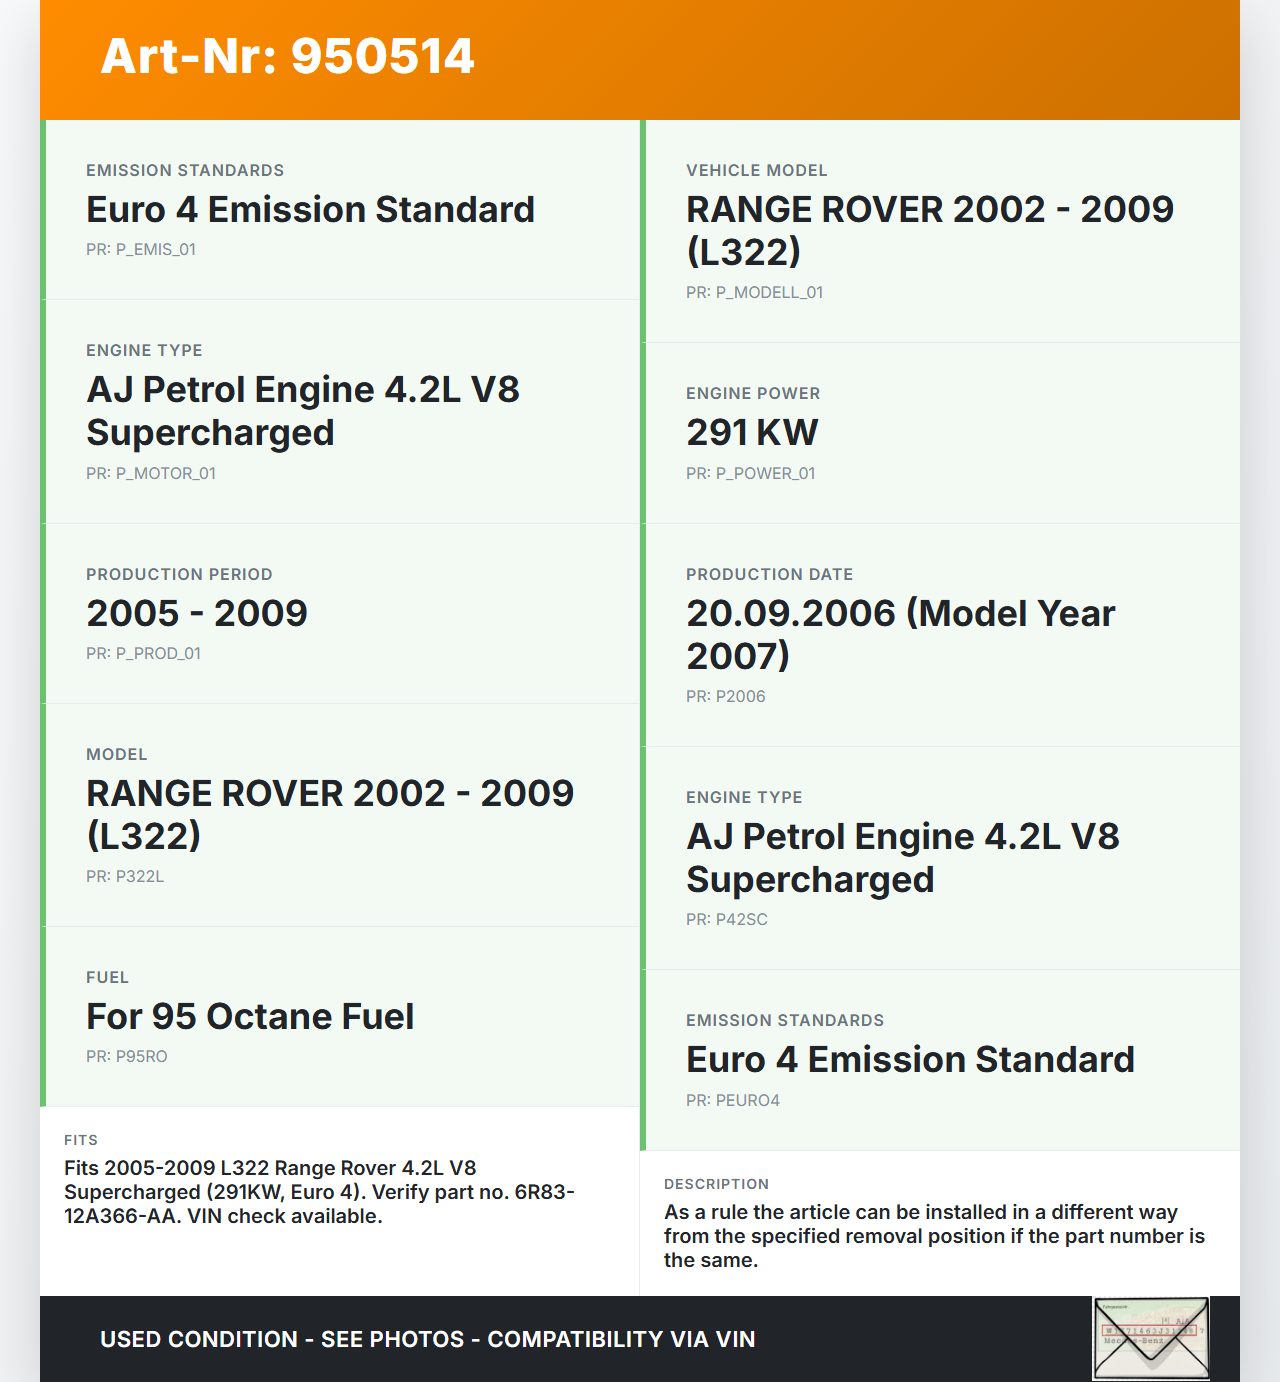Select the Production Period 2005 - 2009 value

coord(197,613)
